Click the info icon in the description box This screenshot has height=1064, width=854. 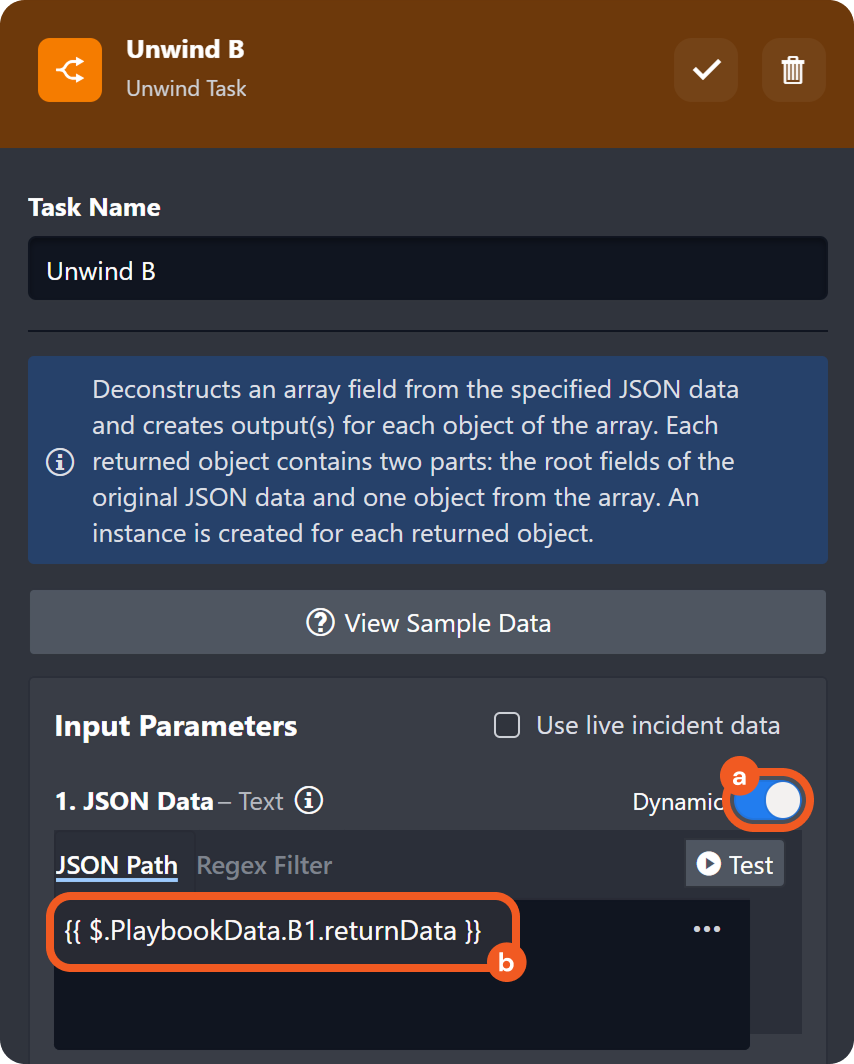coord(61,462)
